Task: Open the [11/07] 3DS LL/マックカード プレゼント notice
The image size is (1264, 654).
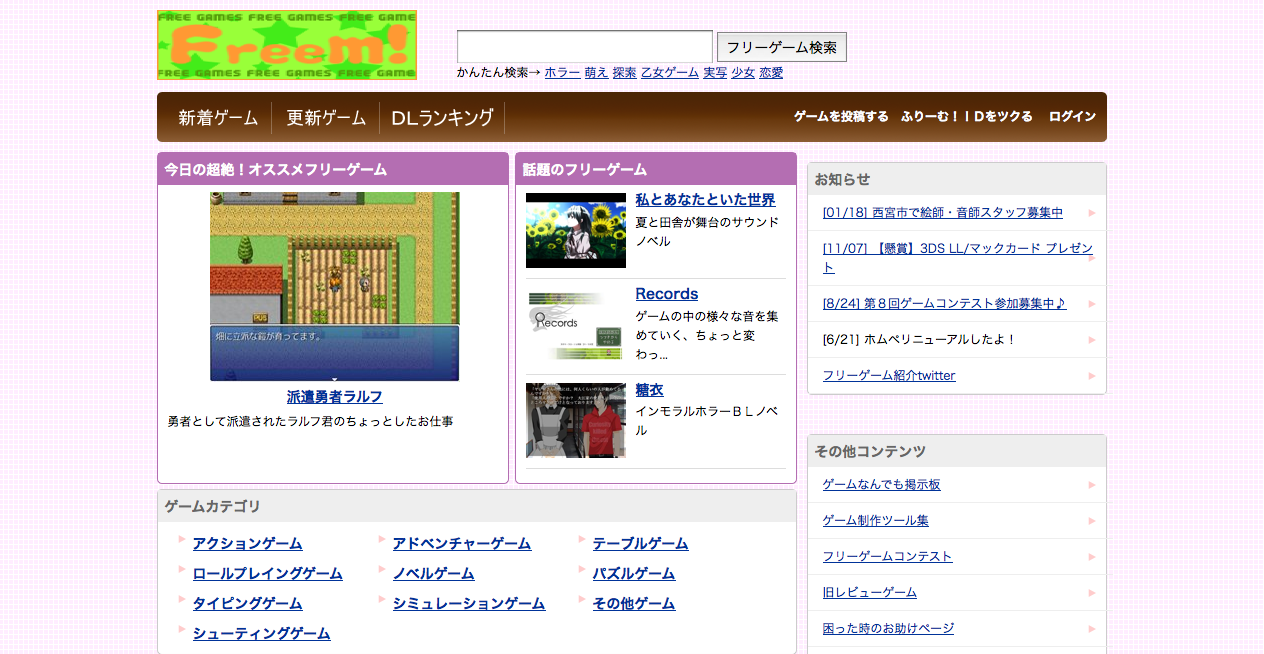Action: point(958,258)
